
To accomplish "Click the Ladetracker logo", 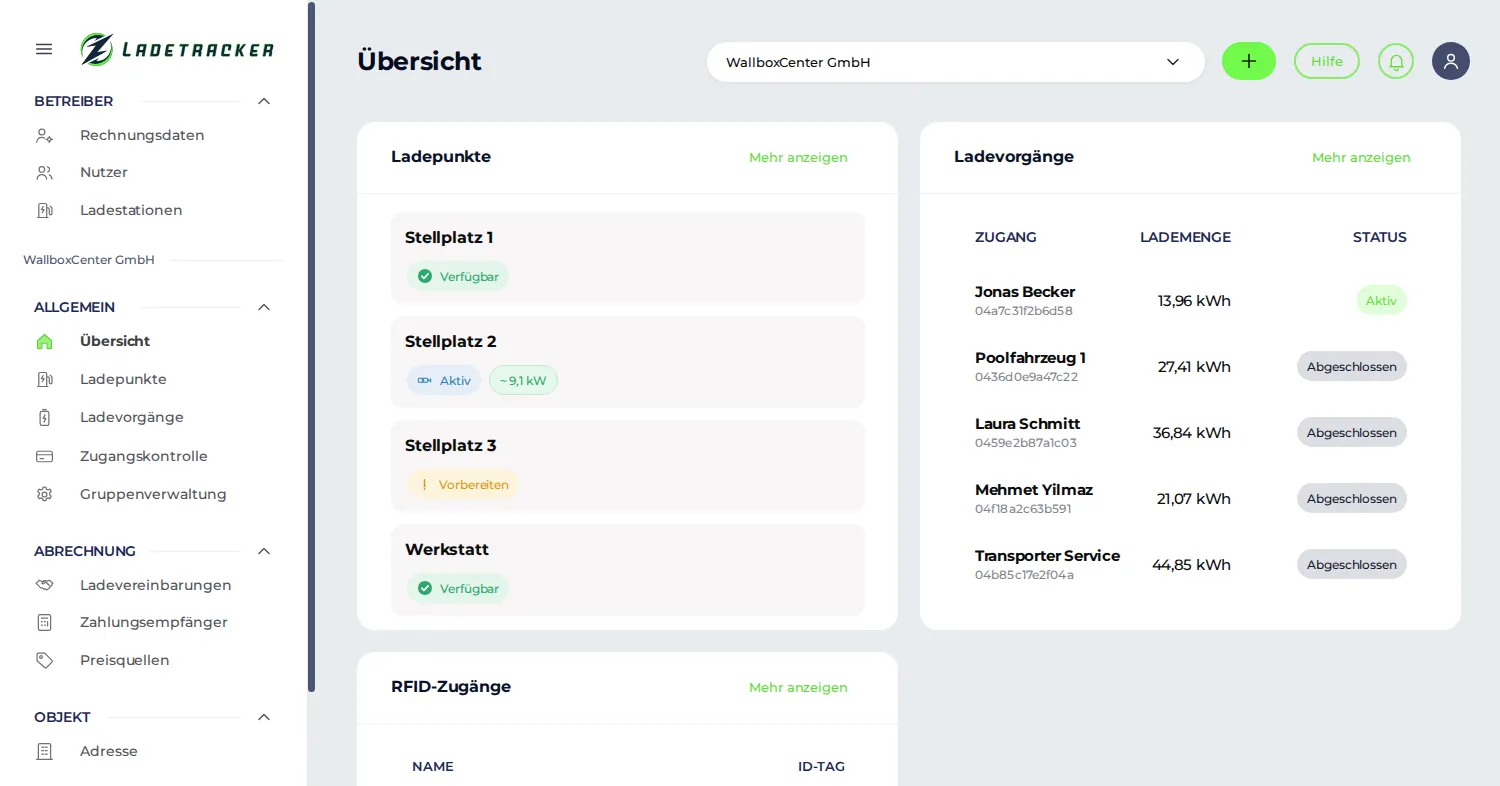I will (x=177, y=49).
